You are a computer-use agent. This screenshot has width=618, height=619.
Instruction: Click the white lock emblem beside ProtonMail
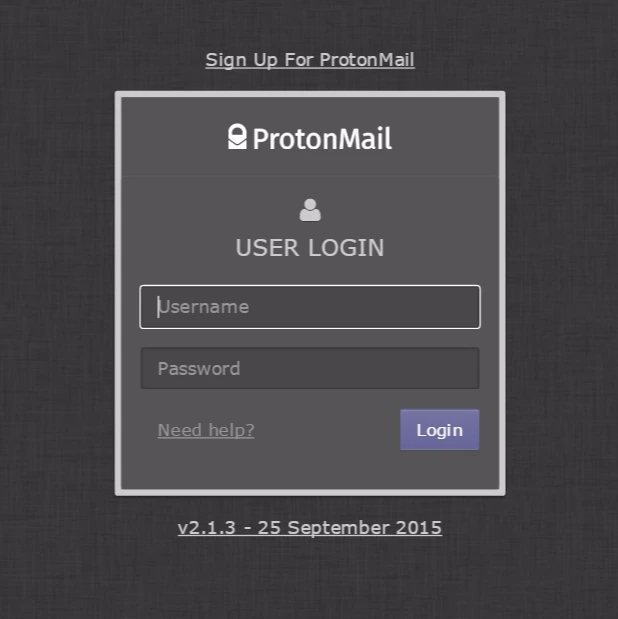click(x=237, y=137)
